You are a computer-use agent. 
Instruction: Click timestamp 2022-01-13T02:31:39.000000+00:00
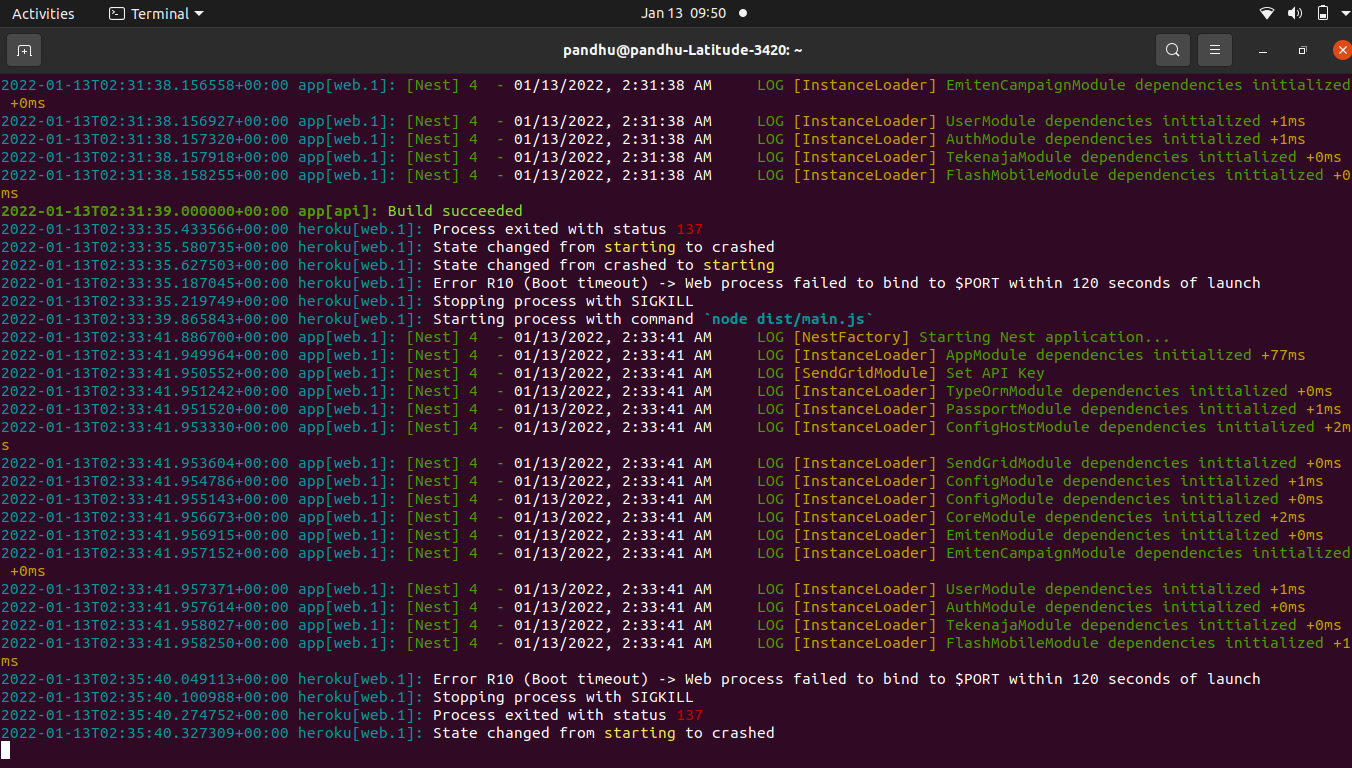145,211
